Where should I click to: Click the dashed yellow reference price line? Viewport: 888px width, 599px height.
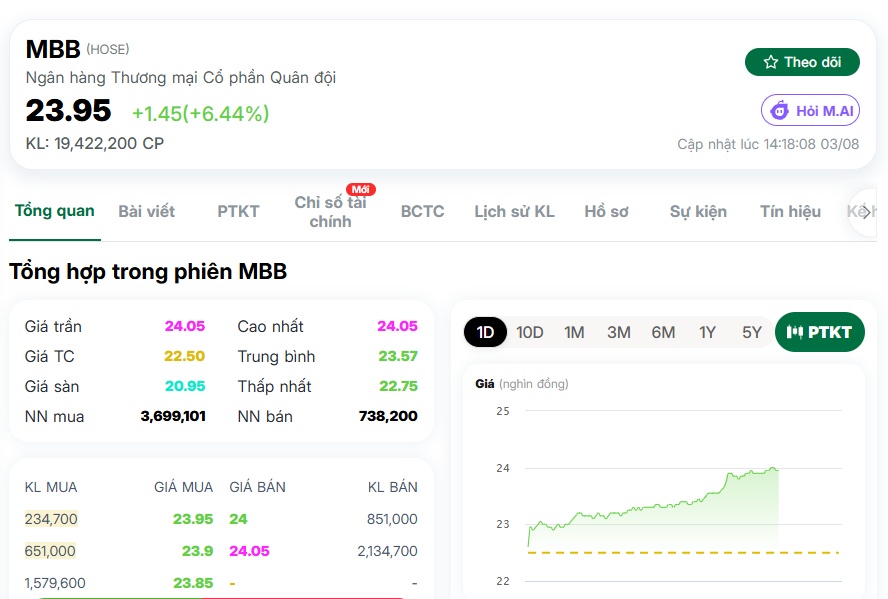[x=683, y=553]
